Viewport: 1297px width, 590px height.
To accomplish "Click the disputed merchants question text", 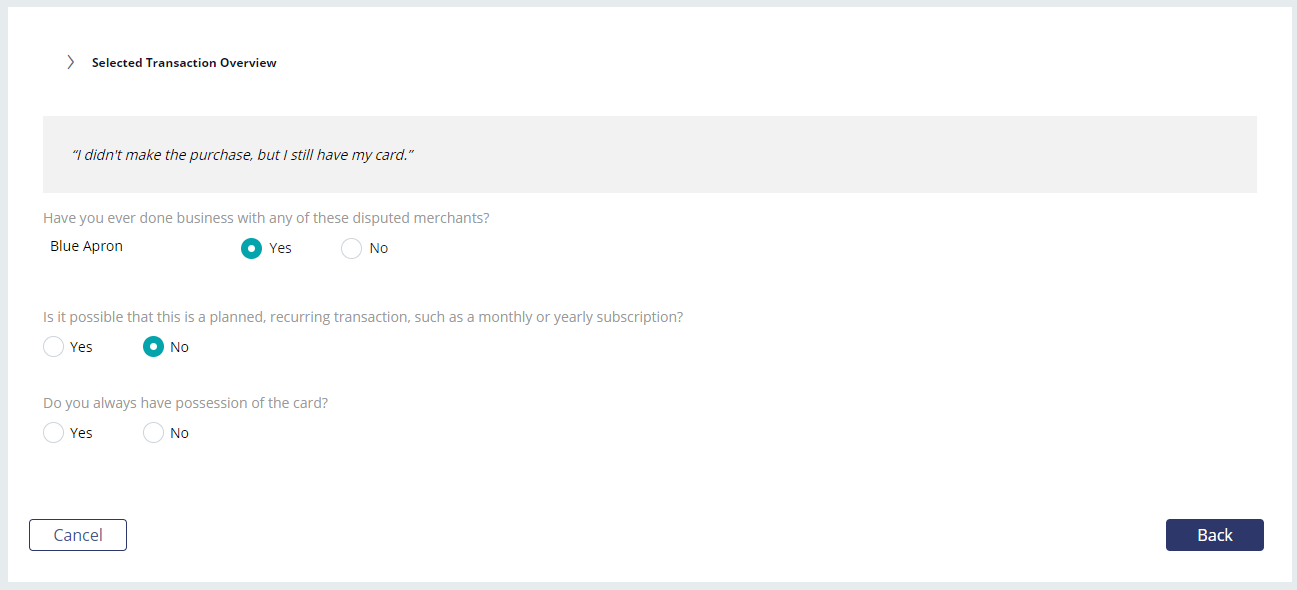I will 266,218.
